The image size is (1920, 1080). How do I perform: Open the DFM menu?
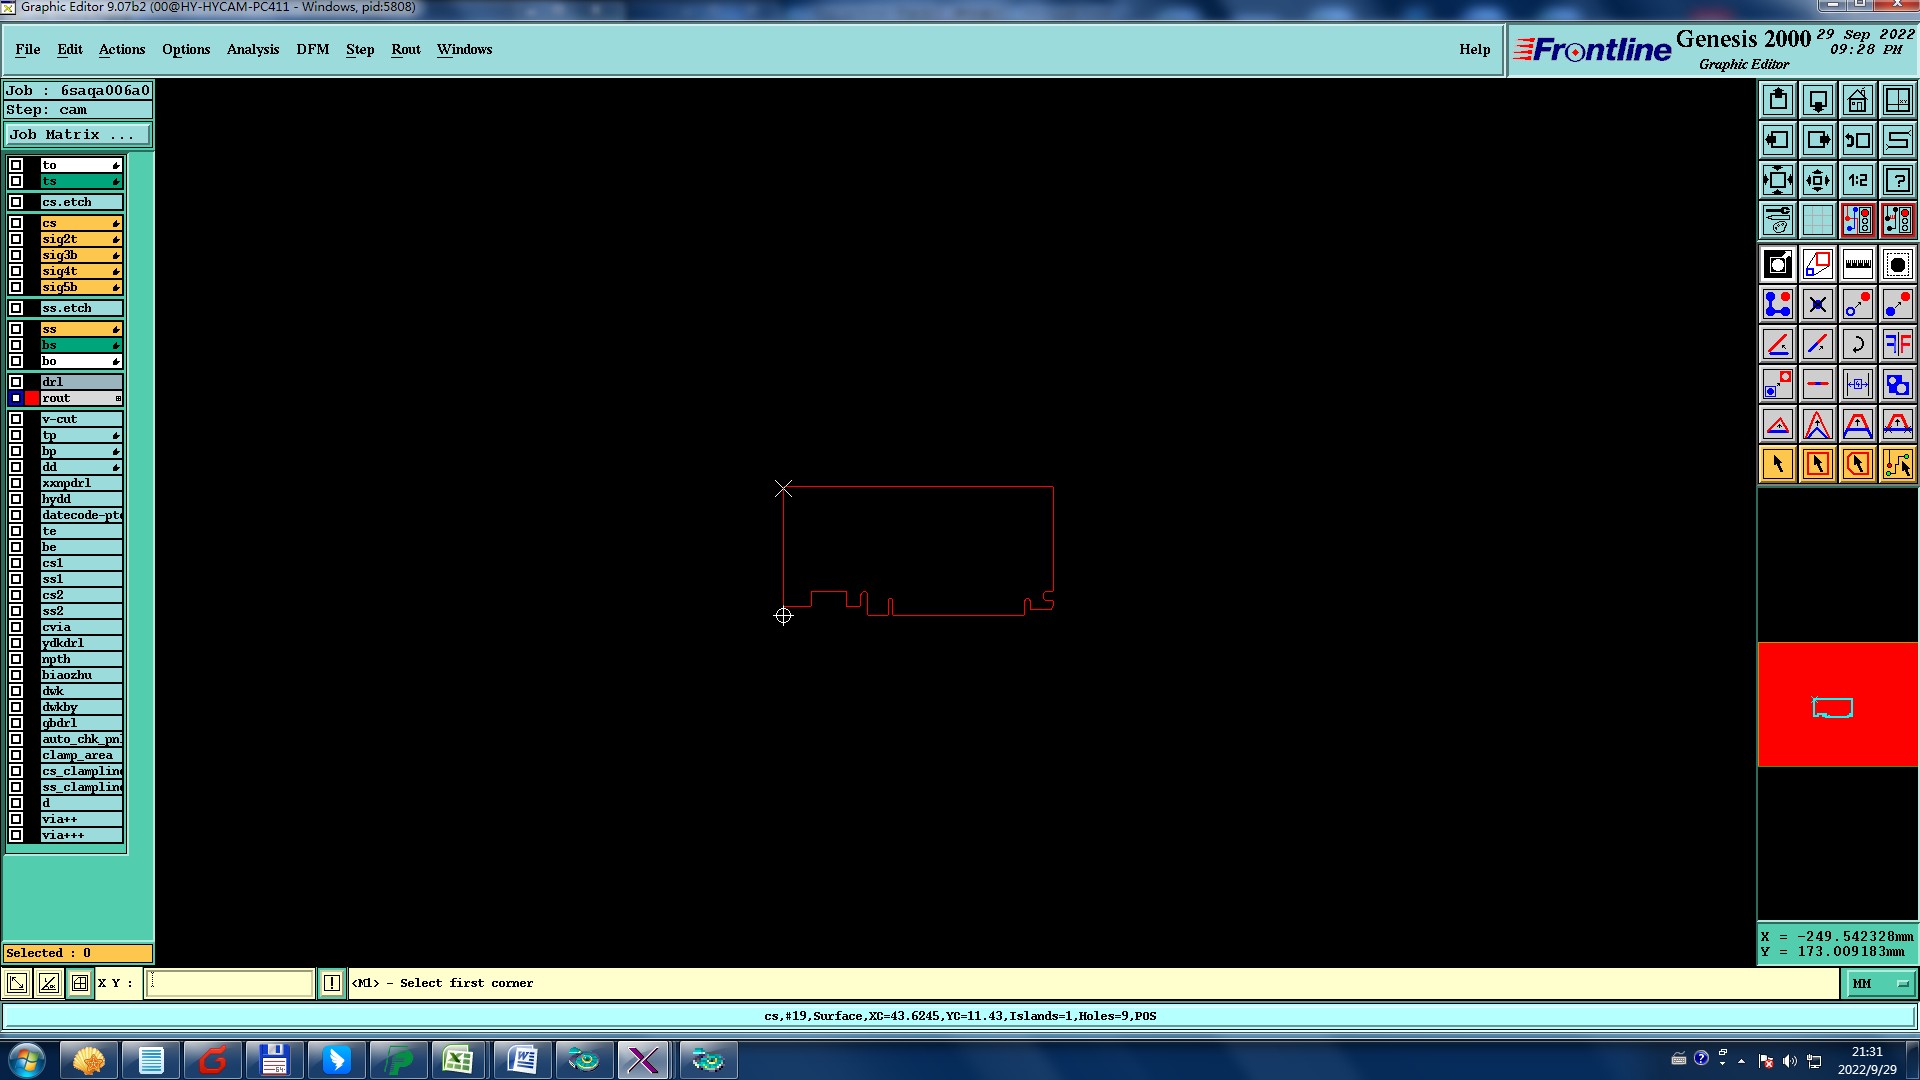tap(312, 49)
